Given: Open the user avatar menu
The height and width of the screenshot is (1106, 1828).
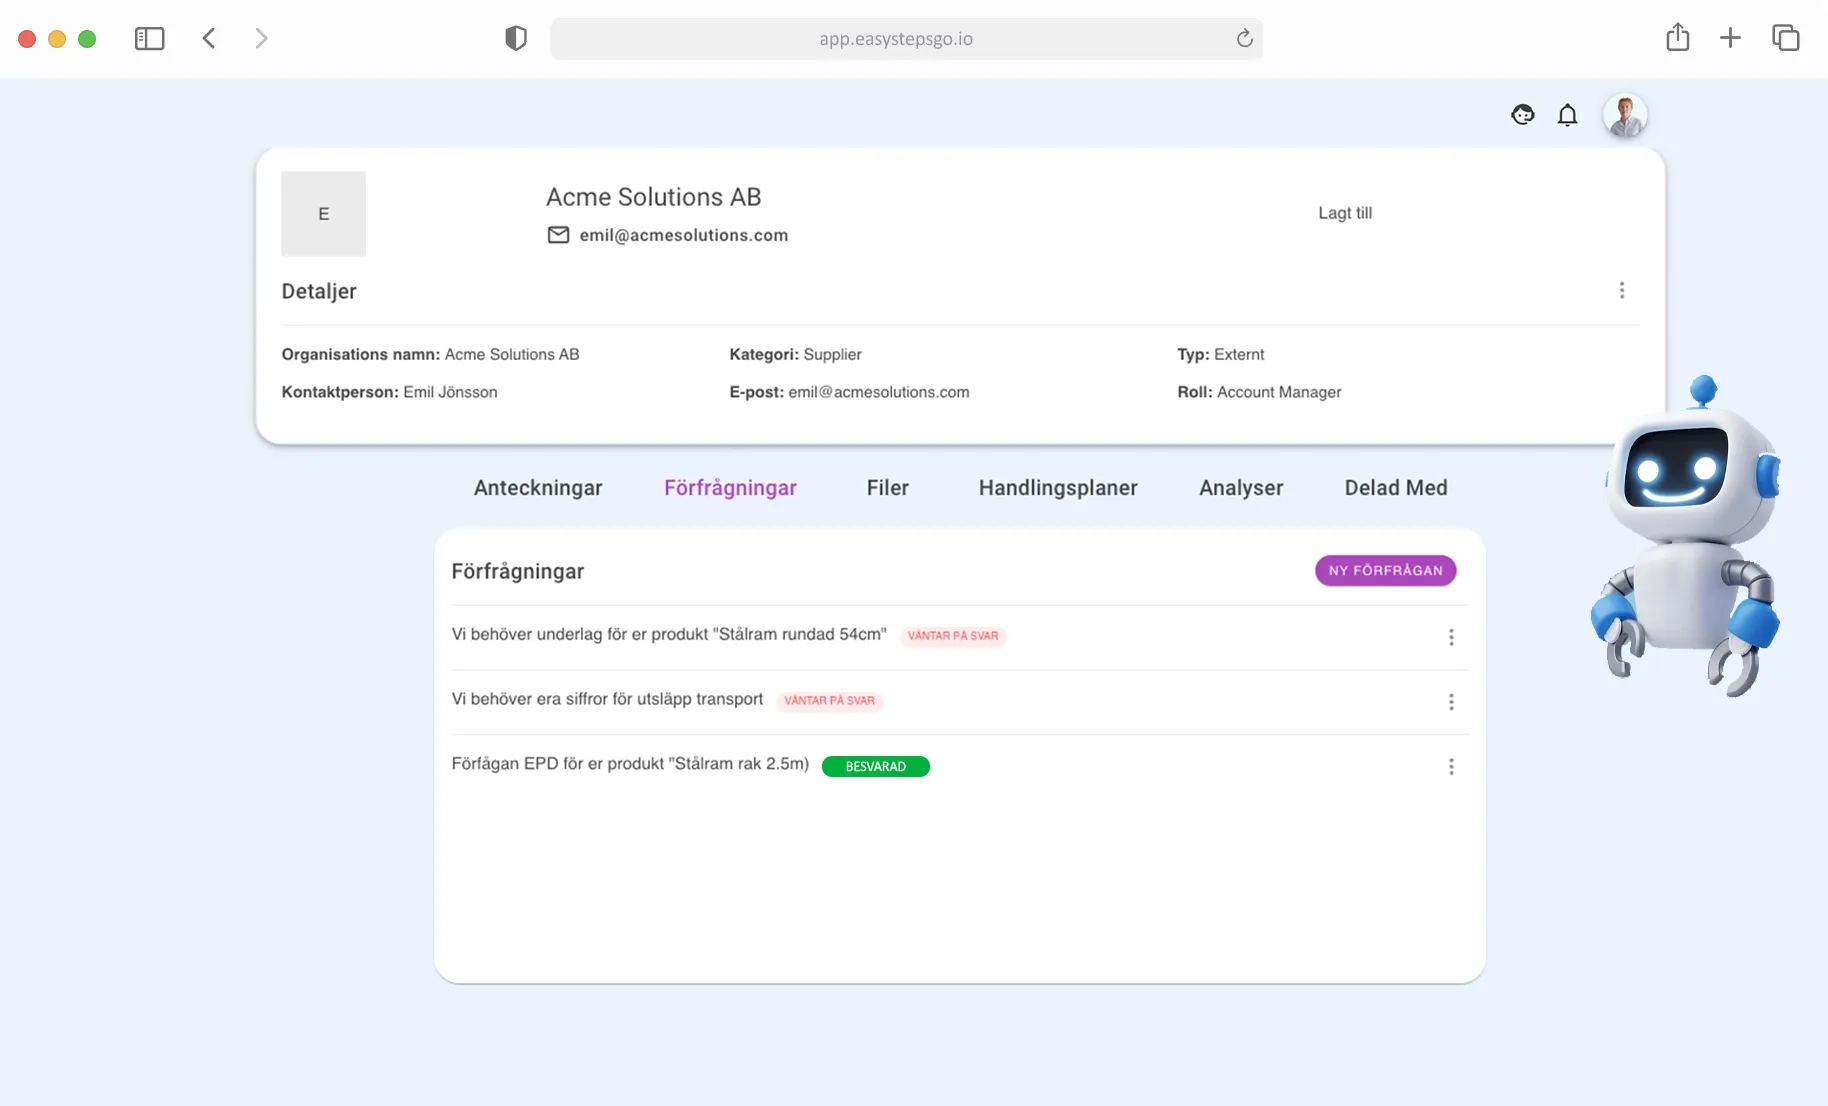Looking at the screenshot, I should [x=1624, y=114].
